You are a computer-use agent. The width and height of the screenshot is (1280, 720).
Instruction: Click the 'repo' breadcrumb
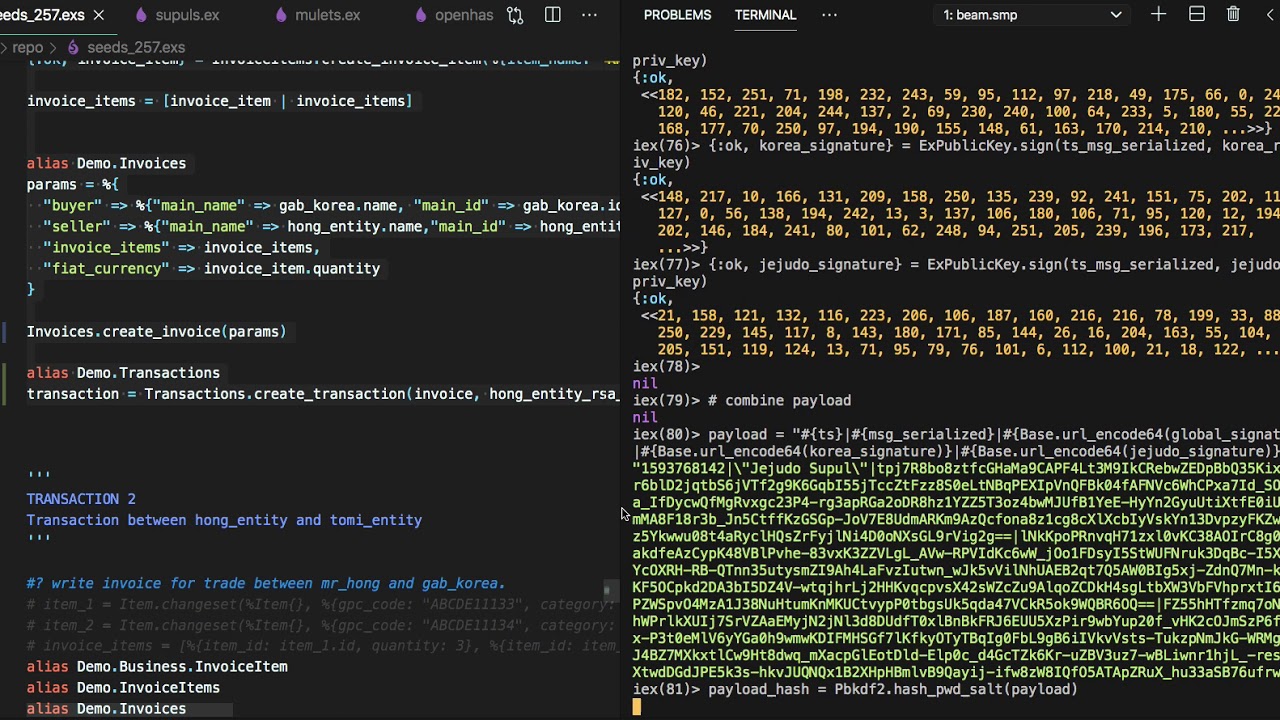pyautogui.click(x=28, y=47)
